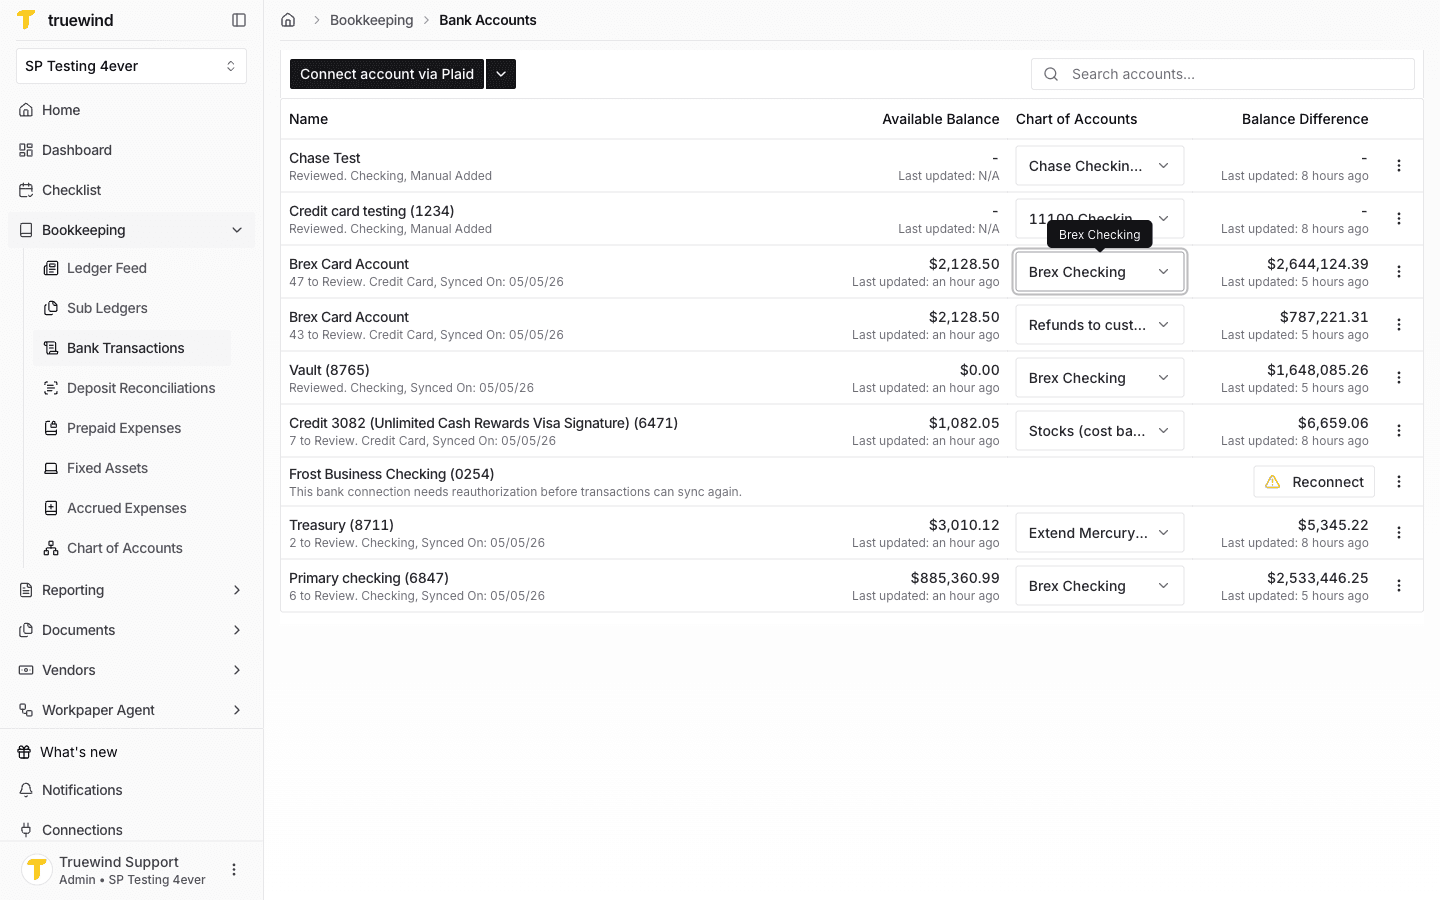The height and width of the screenshot is (900, 1440).
Task: Open Chase Test chart of accounts dropdown
Action: point(1100,166)
